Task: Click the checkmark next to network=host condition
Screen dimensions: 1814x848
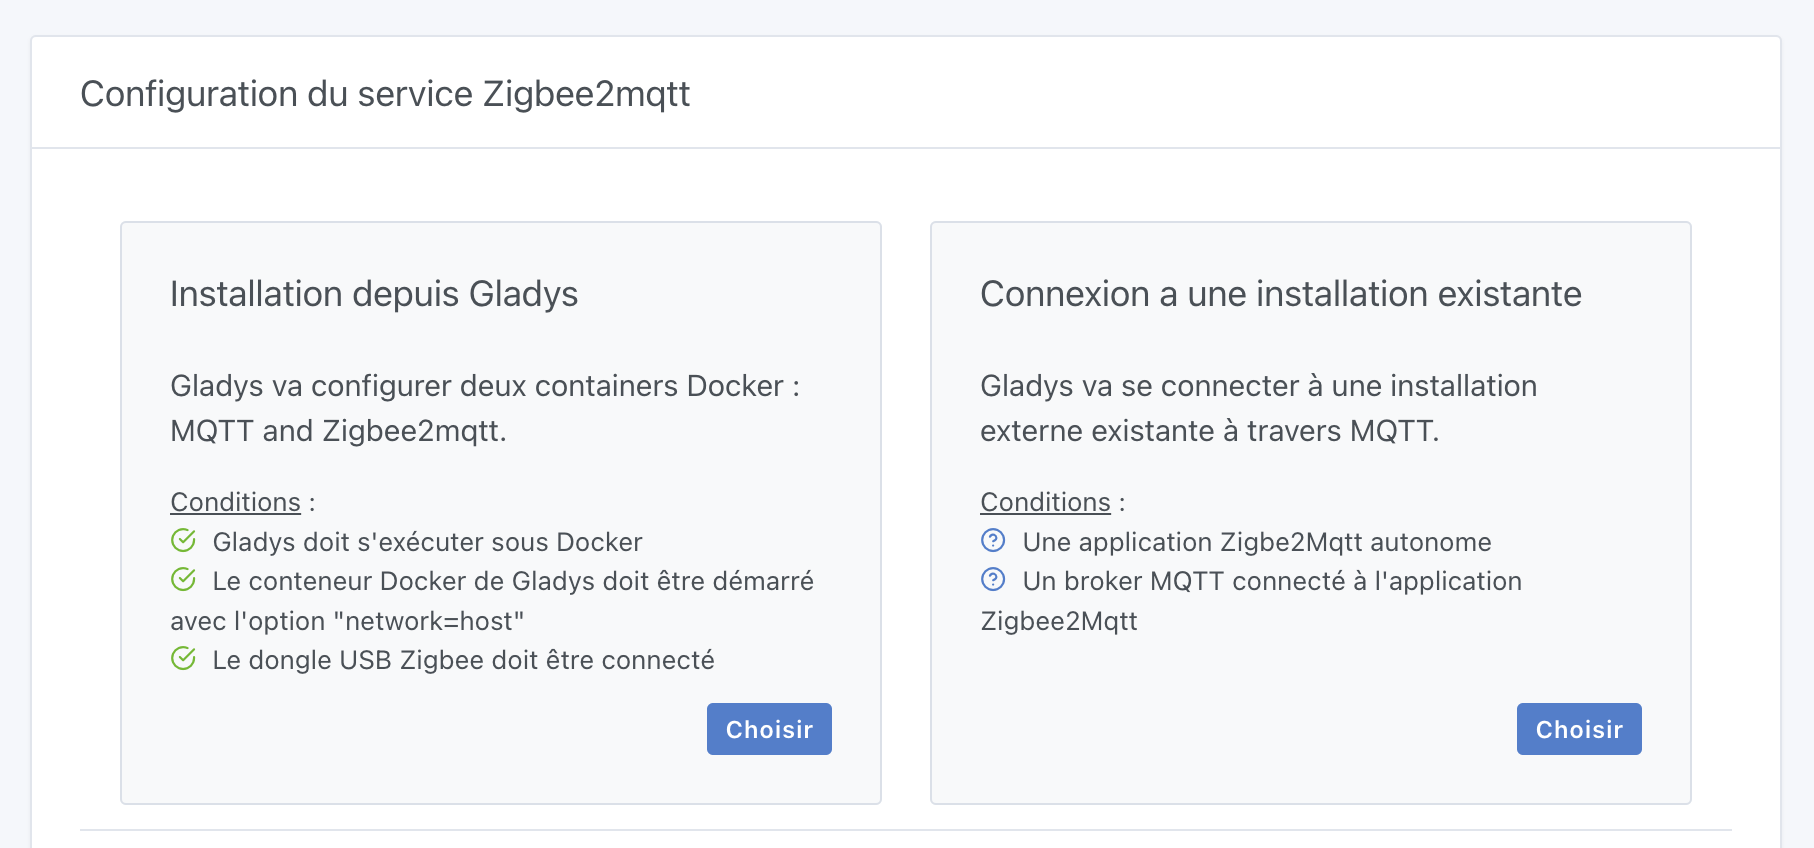Action: tap(184, 580)
